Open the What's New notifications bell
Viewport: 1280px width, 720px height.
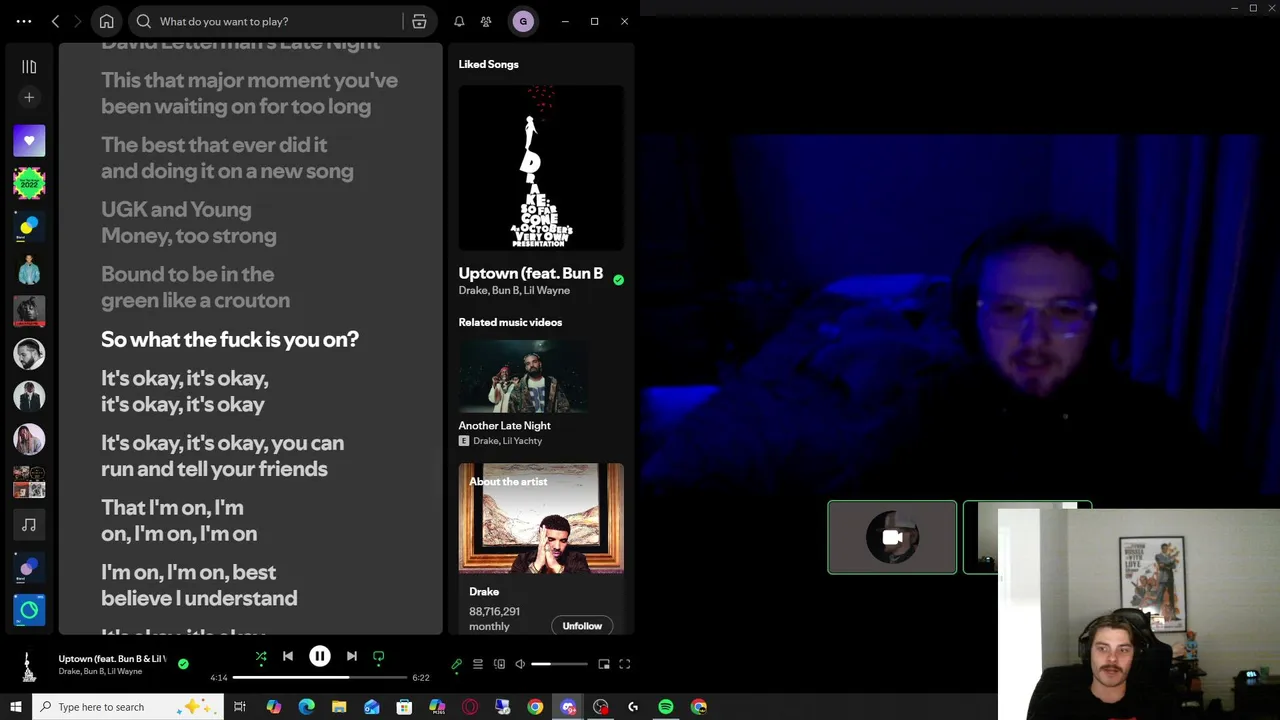459,21
